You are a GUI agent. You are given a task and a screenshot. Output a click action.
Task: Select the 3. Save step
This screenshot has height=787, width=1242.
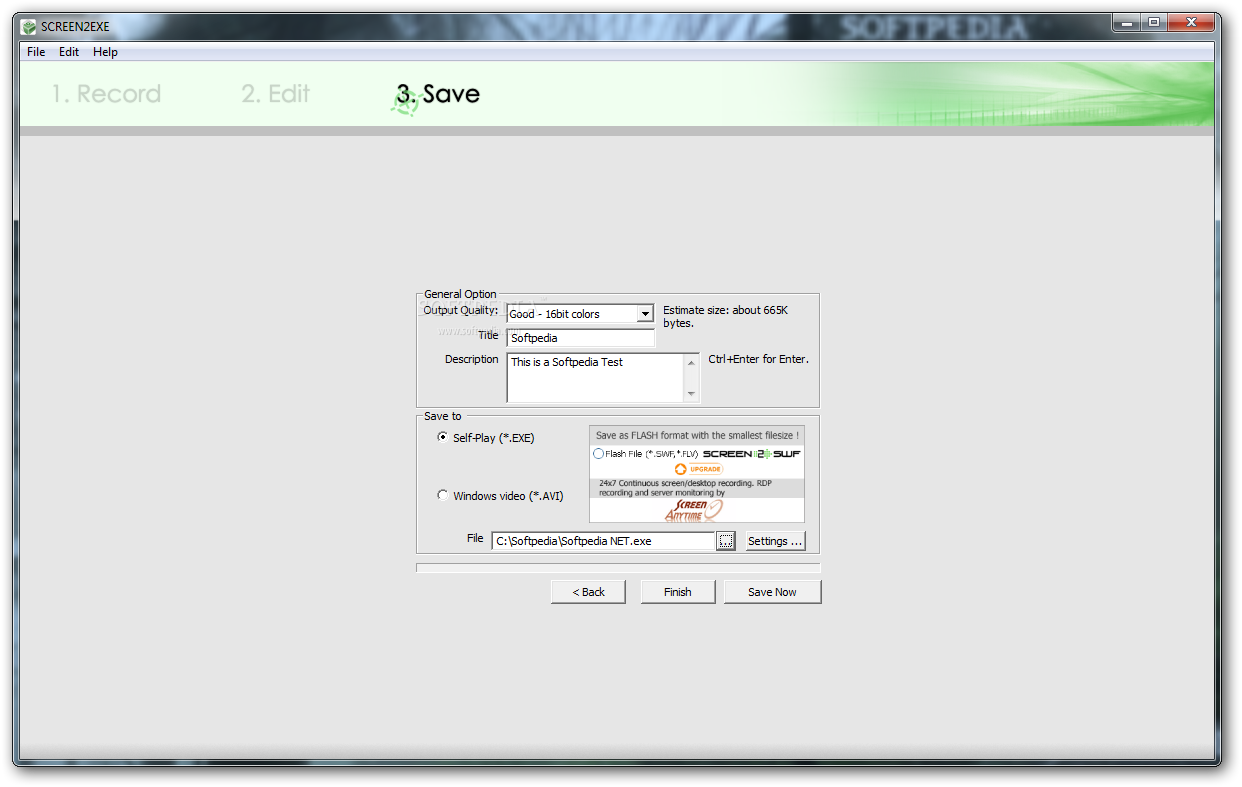438,94
